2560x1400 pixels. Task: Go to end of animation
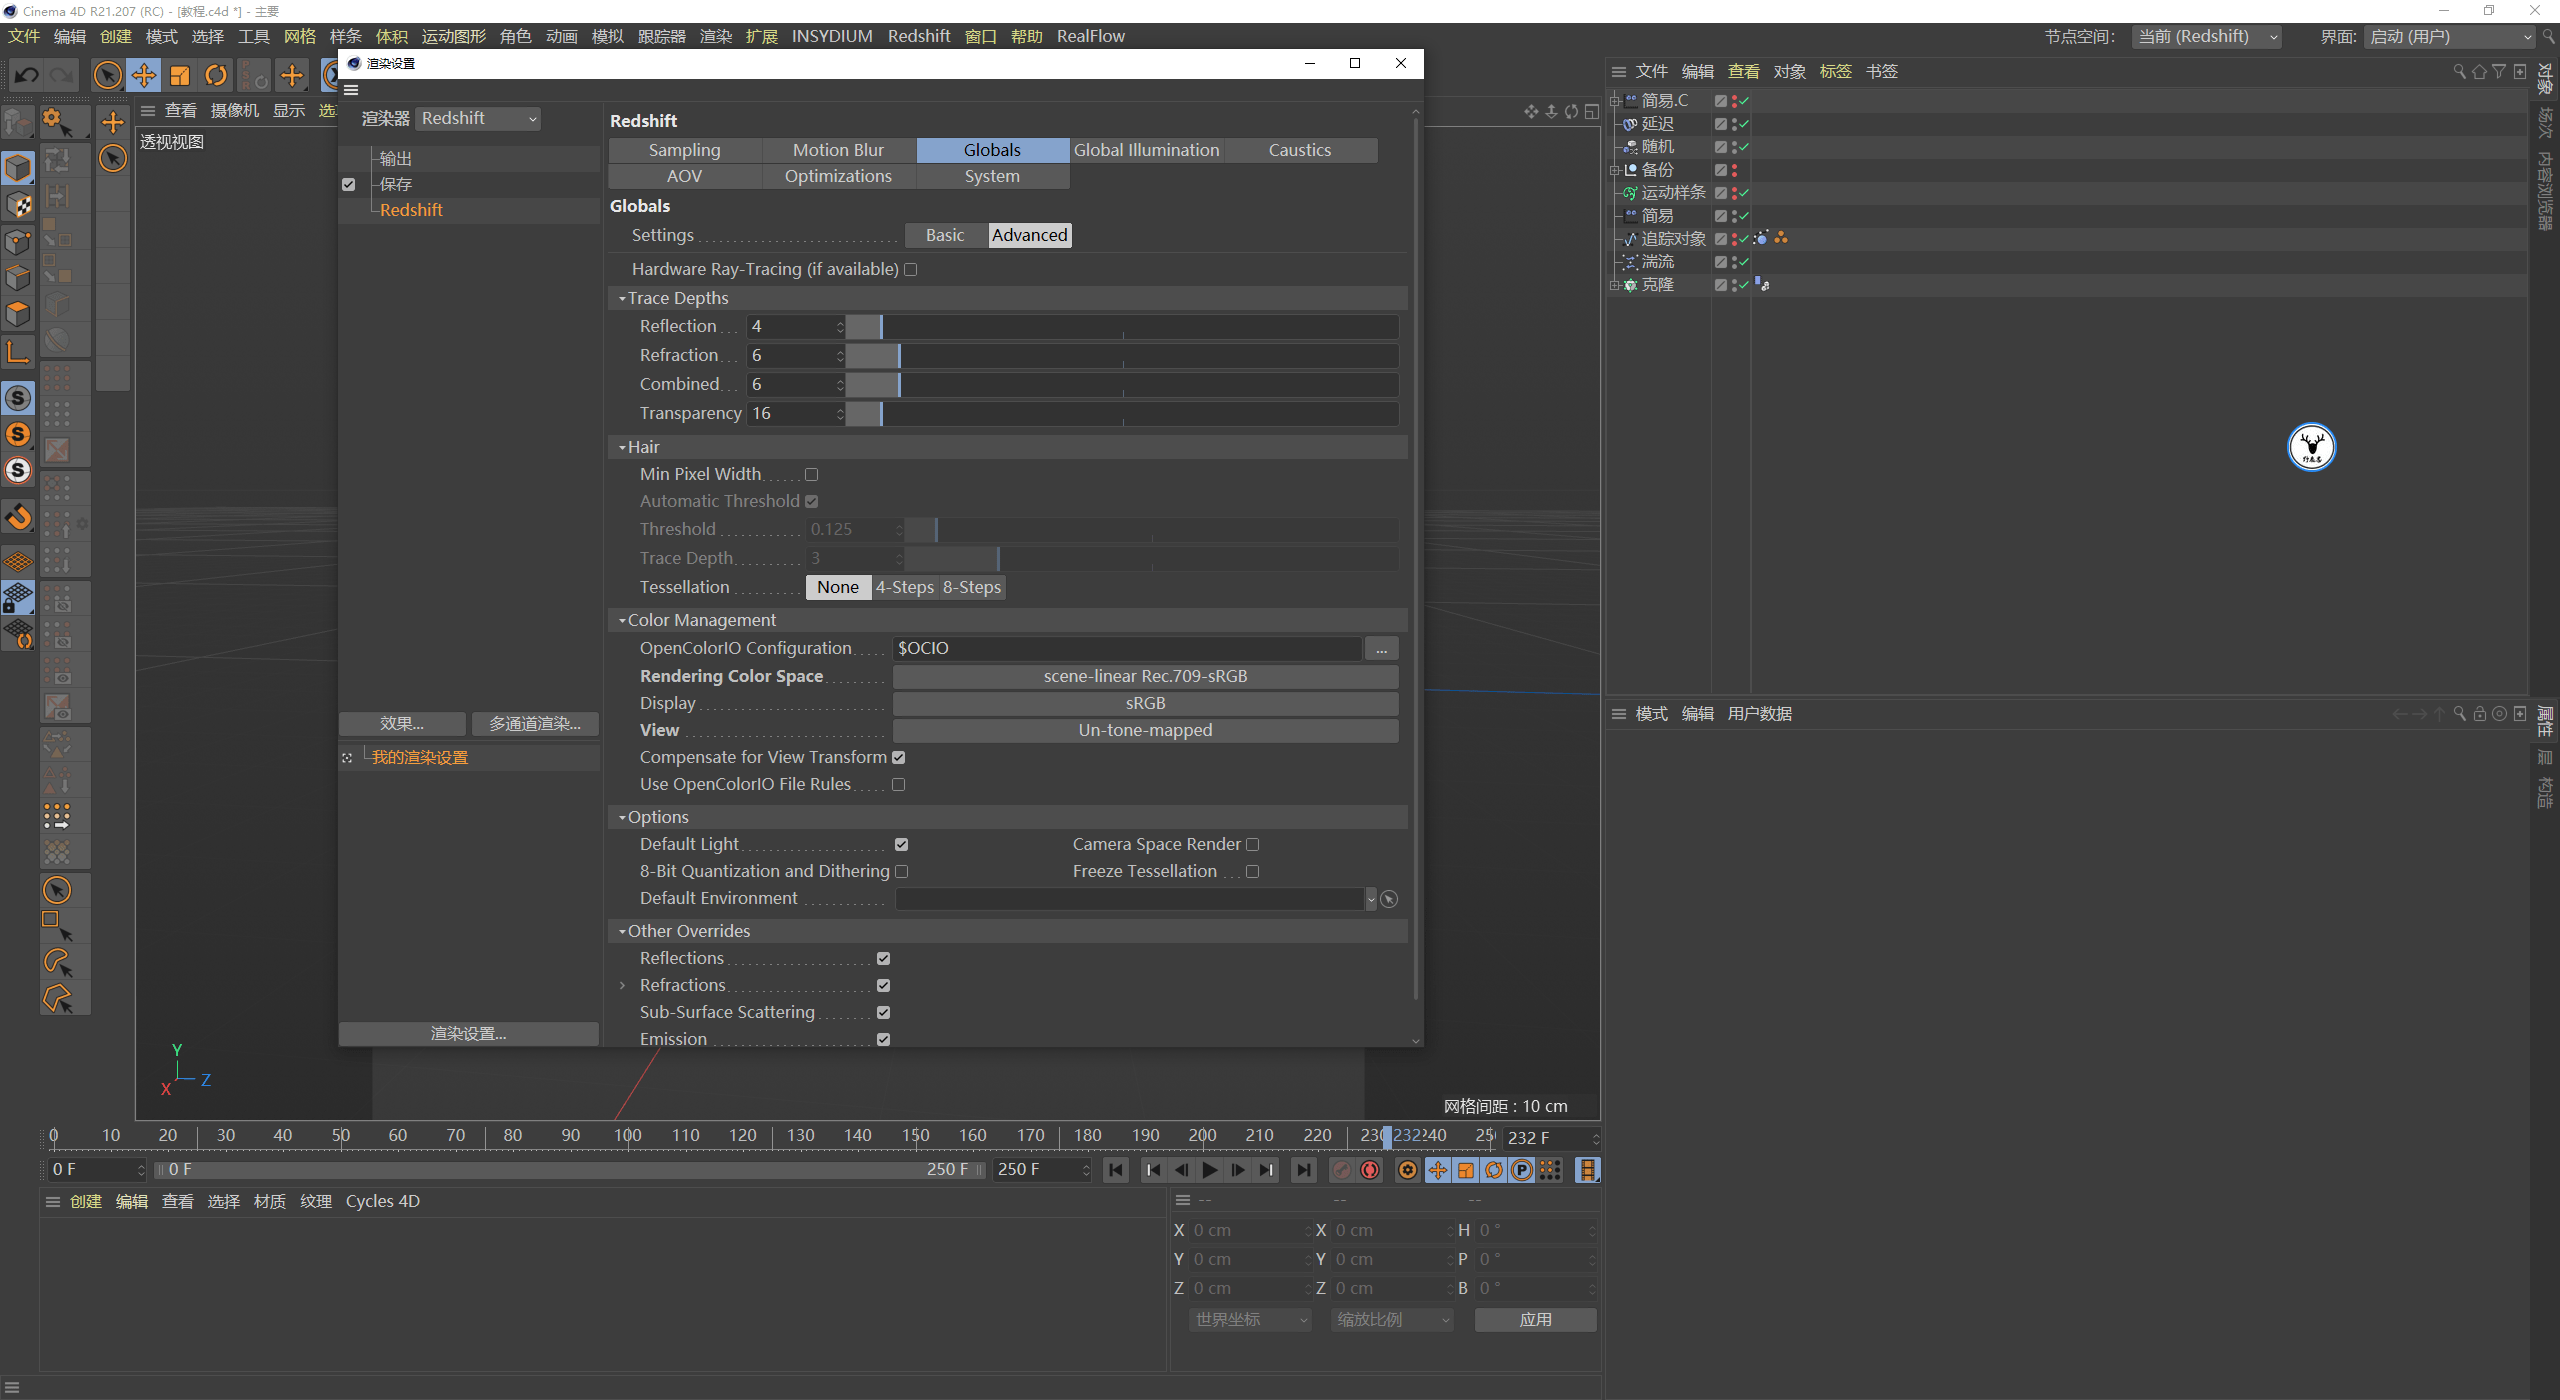click(1303, 1170)
